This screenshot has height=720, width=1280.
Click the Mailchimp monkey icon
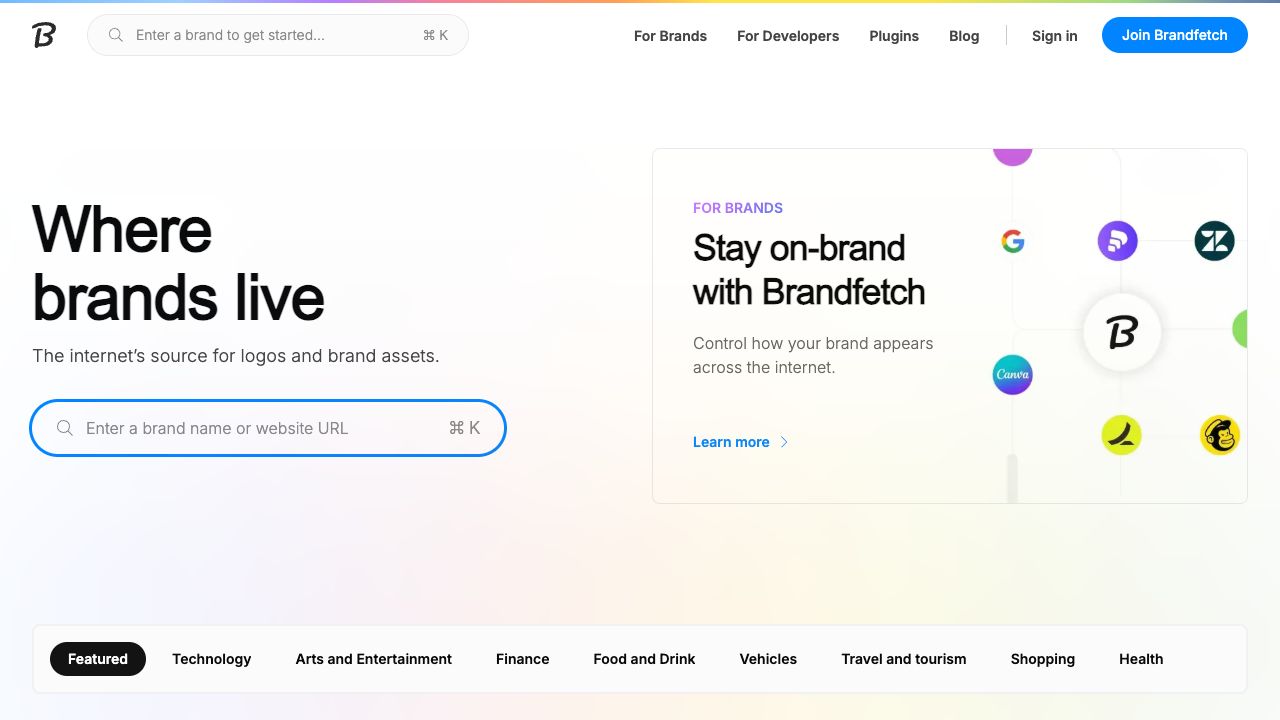(1220, 435)
